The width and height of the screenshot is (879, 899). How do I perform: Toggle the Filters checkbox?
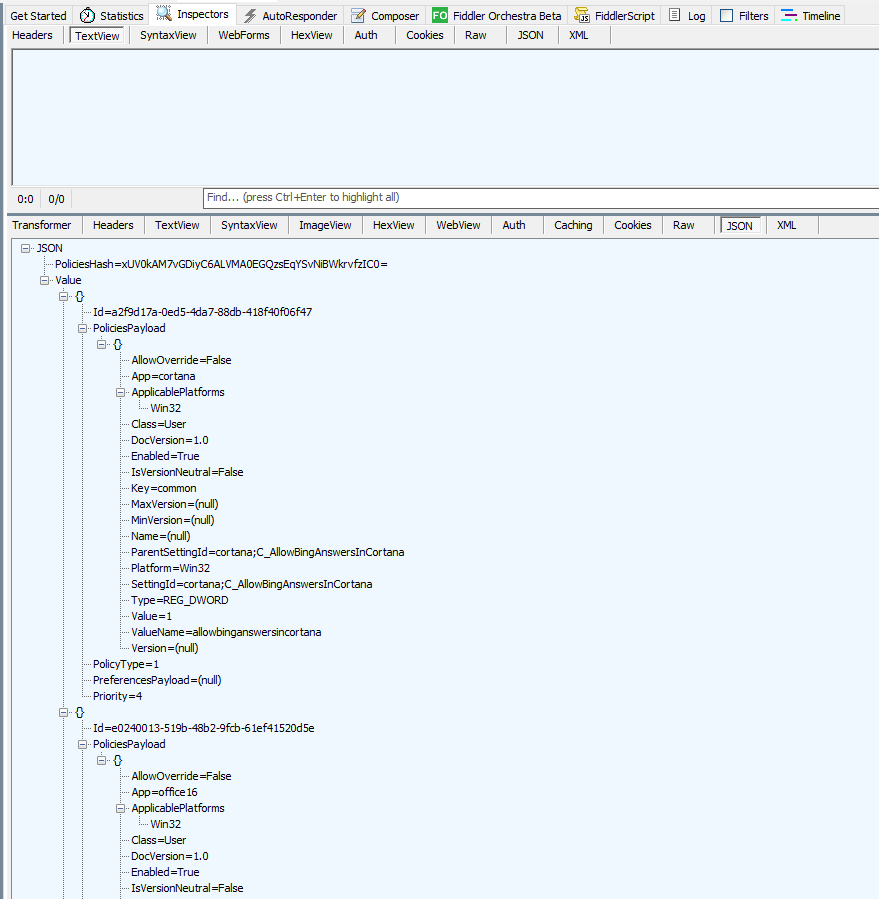(x=726, y=15)
